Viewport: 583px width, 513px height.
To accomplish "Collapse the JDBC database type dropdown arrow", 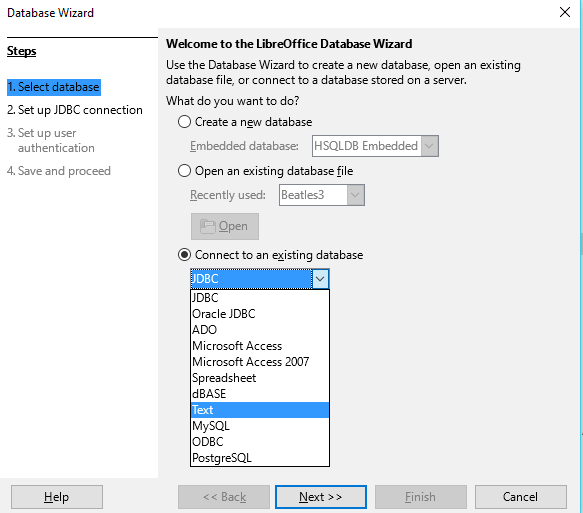I will tap(320, 279).
